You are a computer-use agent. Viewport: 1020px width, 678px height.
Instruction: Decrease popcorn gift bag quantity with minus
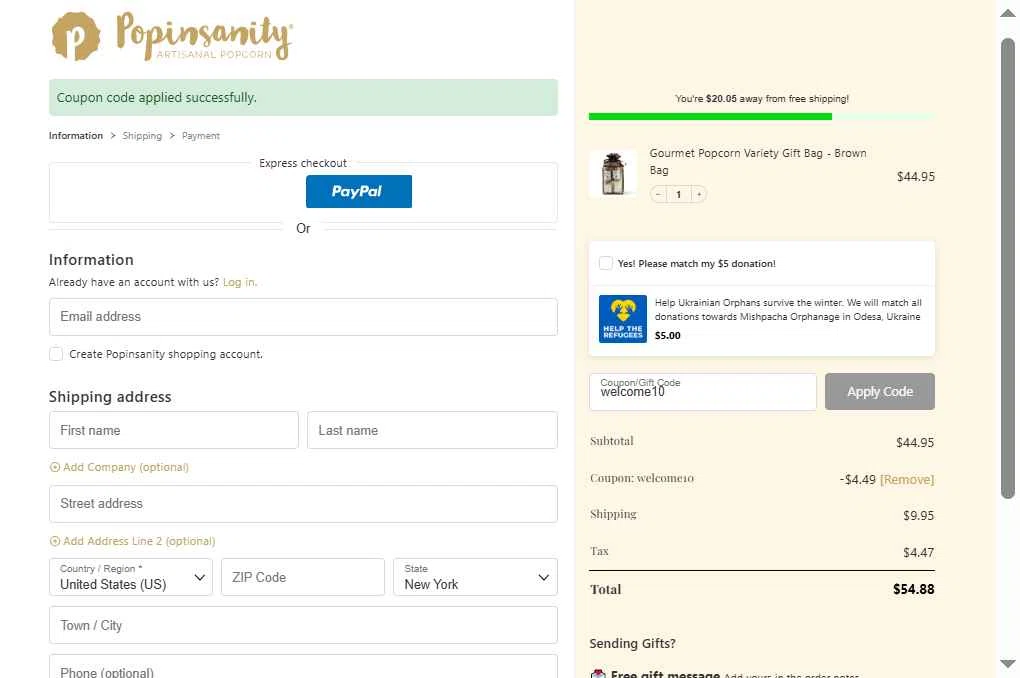(x=658, y=194)
